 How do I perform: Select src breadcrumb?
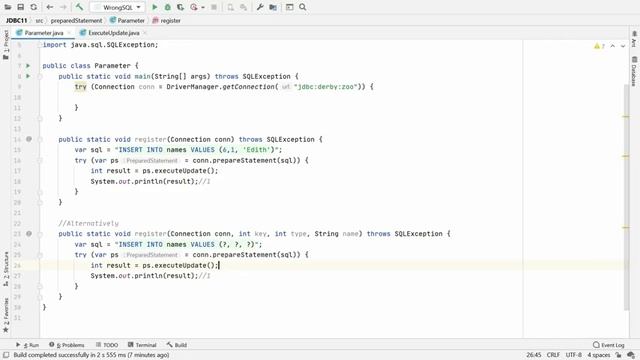tap(39, 20)
